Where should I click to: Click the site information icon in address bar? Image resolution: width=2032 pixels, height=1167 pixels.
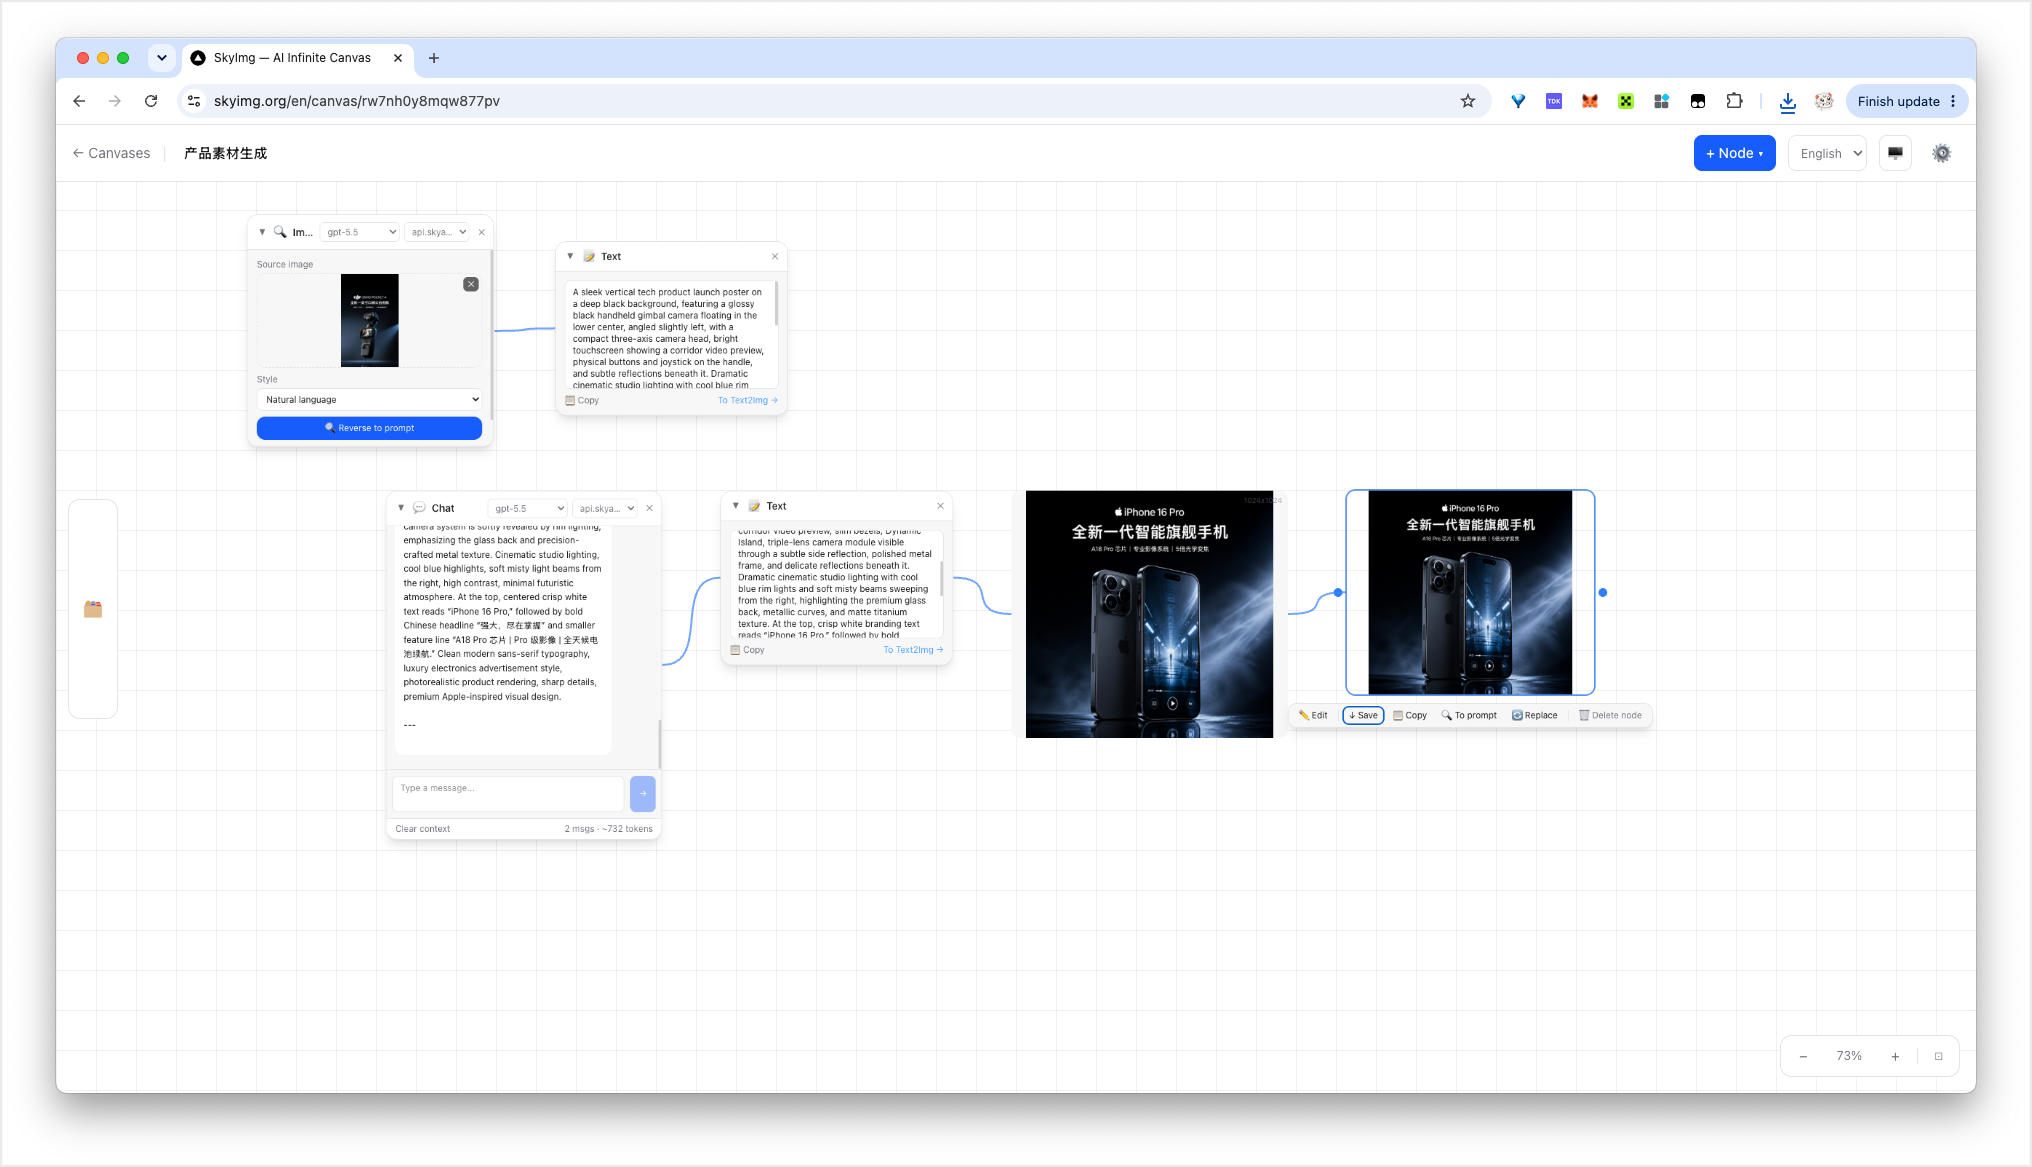pyautogui.click(x=195, y=101)
